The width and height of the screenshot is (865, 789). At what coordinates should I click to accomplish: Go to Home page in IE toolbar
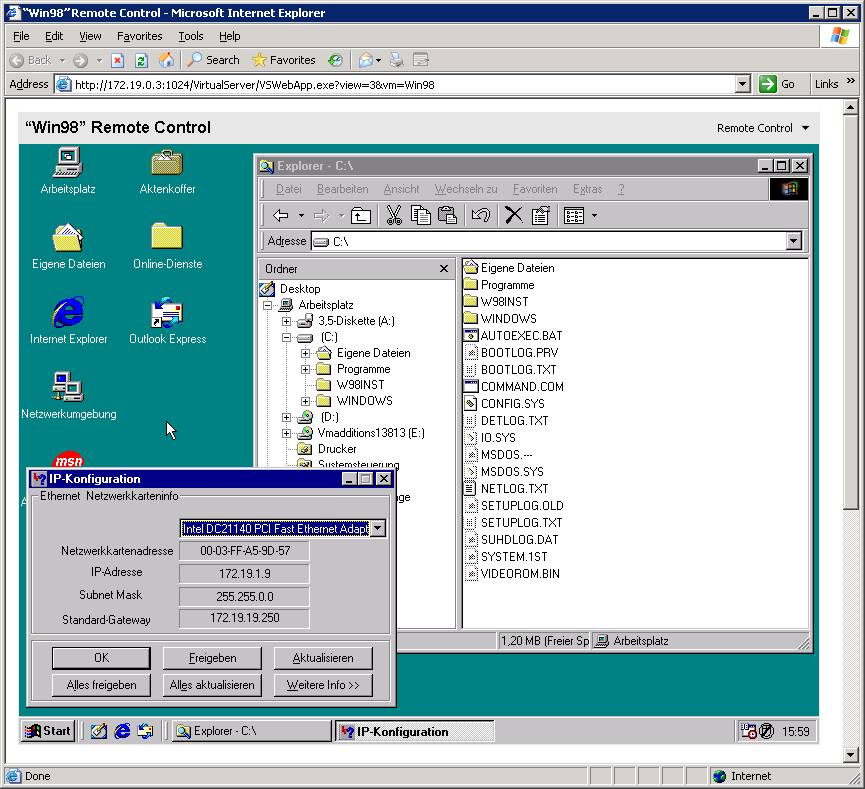[x=166, y=60]
